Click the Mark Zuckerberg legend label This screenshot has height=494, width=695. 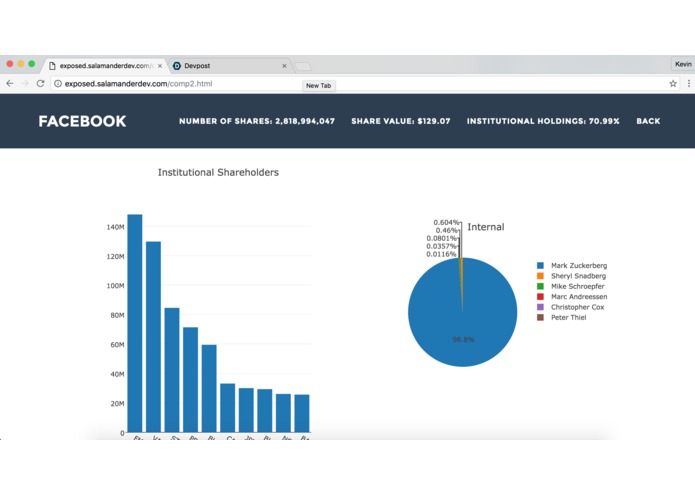(579, 265)
